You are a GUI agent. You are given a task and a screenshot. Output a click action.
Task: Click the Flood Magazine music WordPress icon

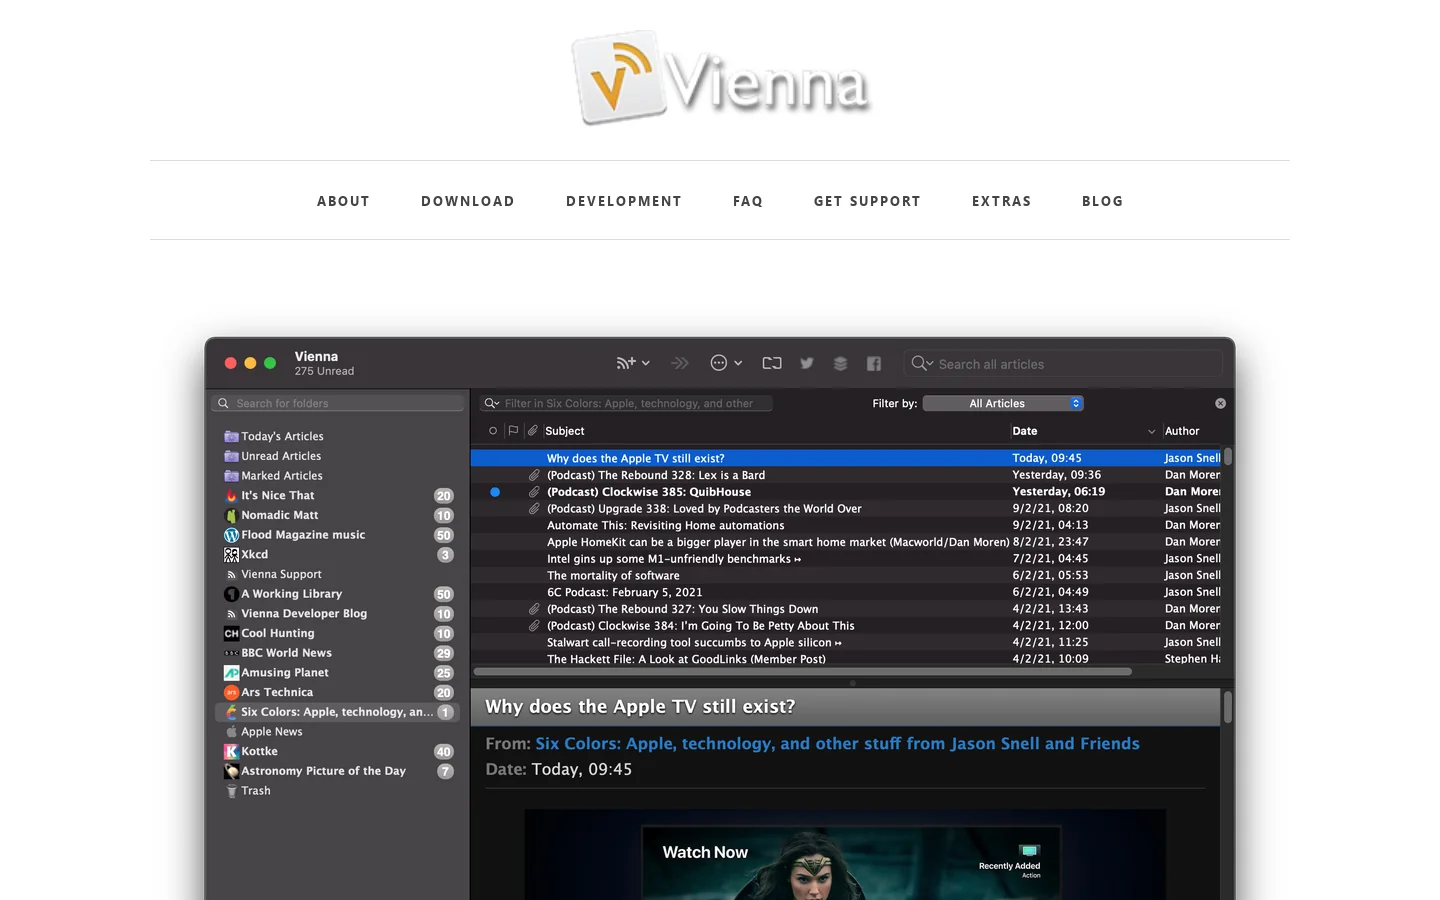tap(231, 535)
